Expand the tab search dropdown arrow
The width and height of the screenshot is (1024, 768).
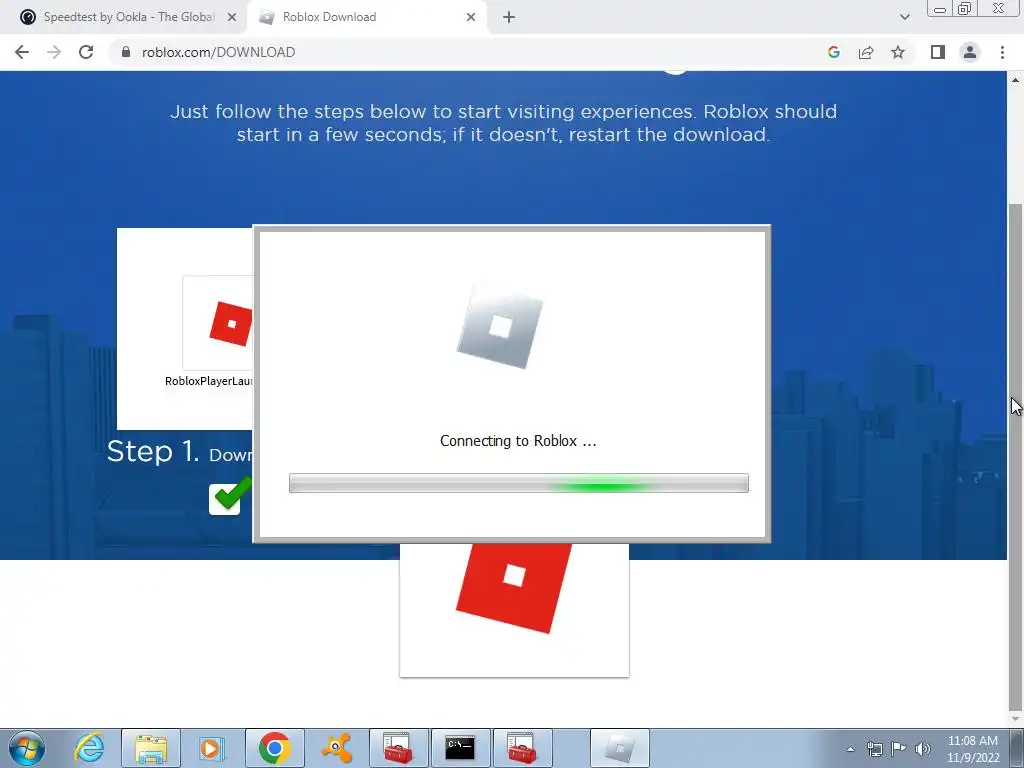point(904,18)
